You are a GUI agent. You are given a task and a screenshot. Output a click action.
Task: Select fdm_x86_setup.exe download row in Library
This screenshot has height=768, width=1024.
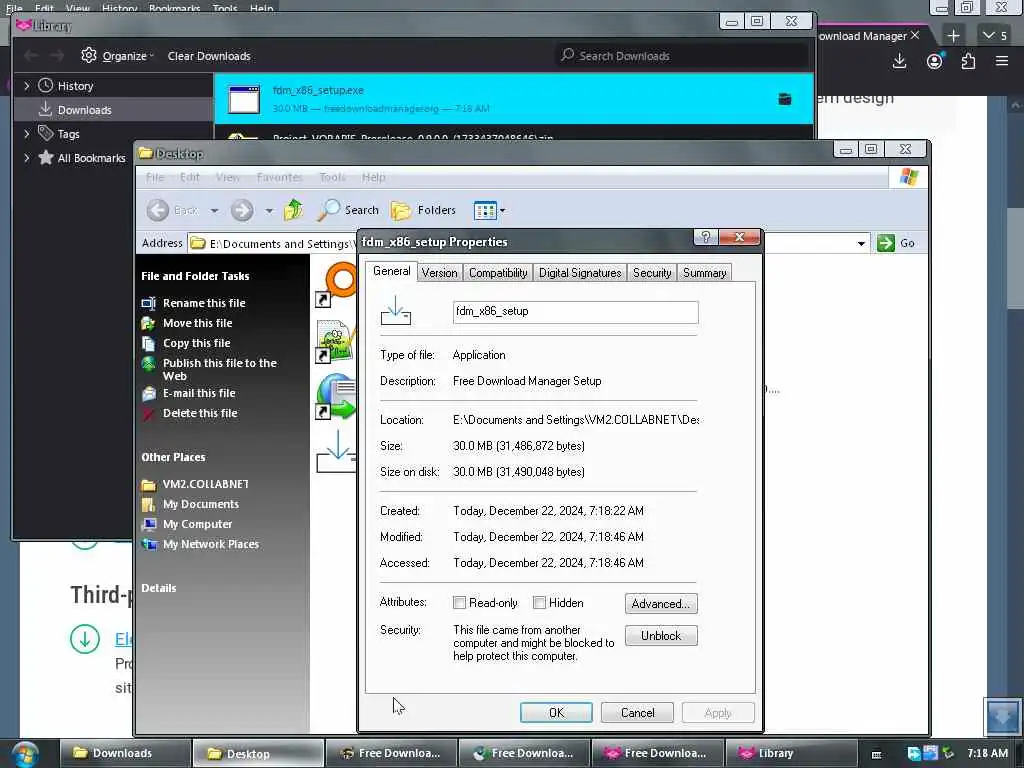(x=514, y=99)
